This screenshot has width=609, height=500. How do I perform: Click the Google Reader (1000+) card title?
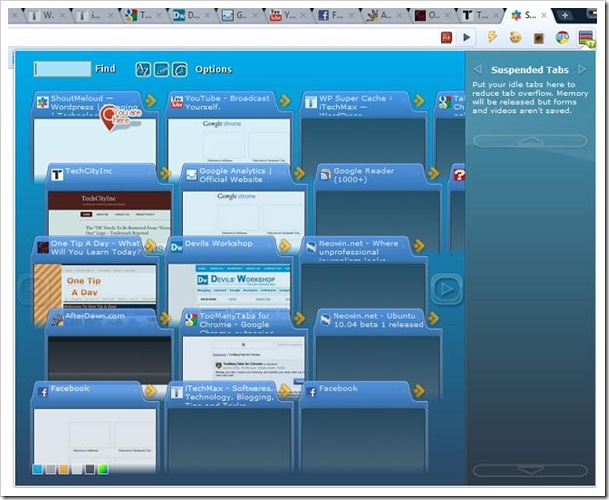tap(364, 175)
